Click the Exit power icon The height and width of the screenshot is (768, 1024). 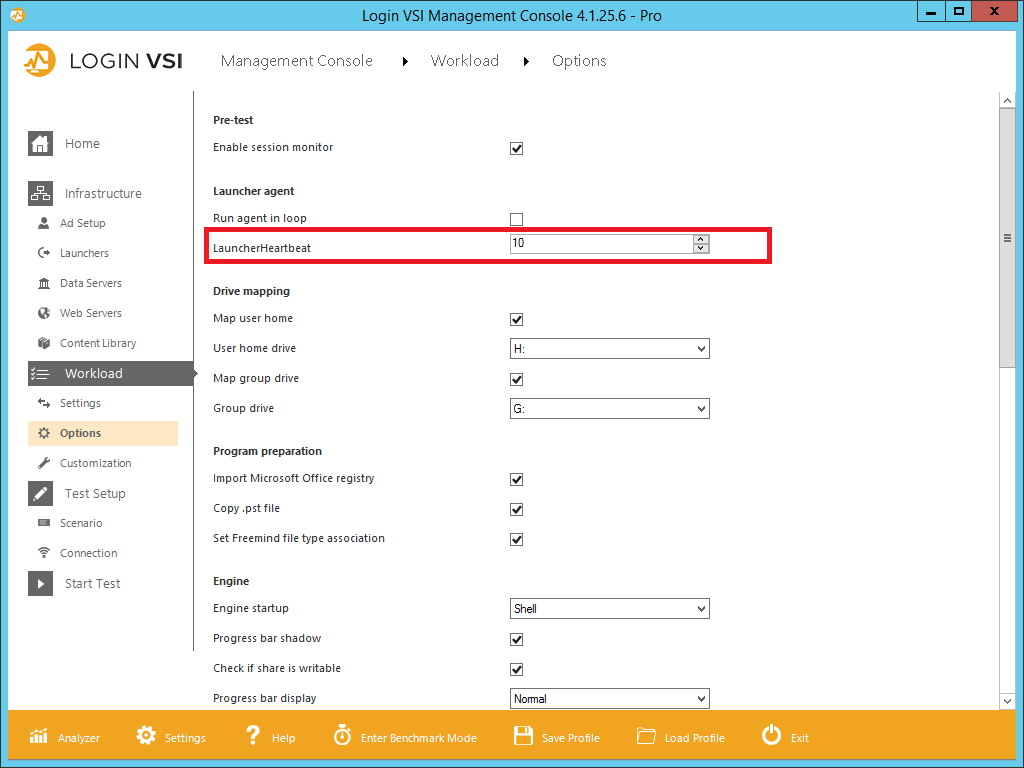[771, 735]
